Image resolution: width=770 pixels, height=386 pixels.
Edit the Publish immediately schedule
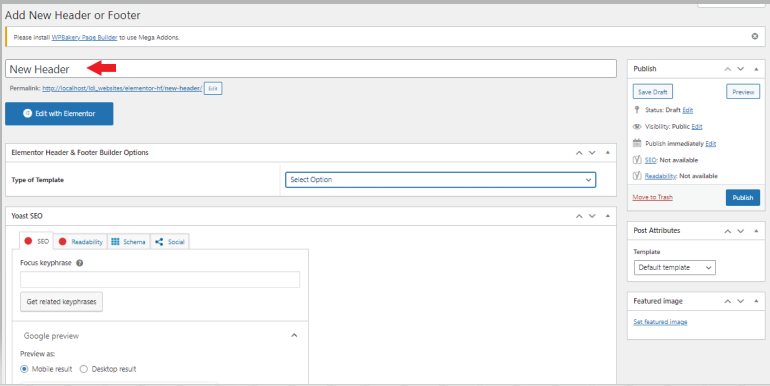point(711,143)
